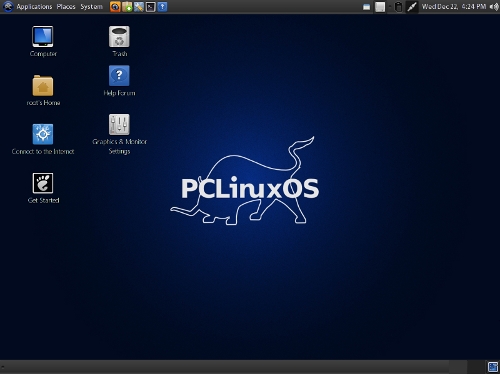Click the network connection plug icon

412,7
